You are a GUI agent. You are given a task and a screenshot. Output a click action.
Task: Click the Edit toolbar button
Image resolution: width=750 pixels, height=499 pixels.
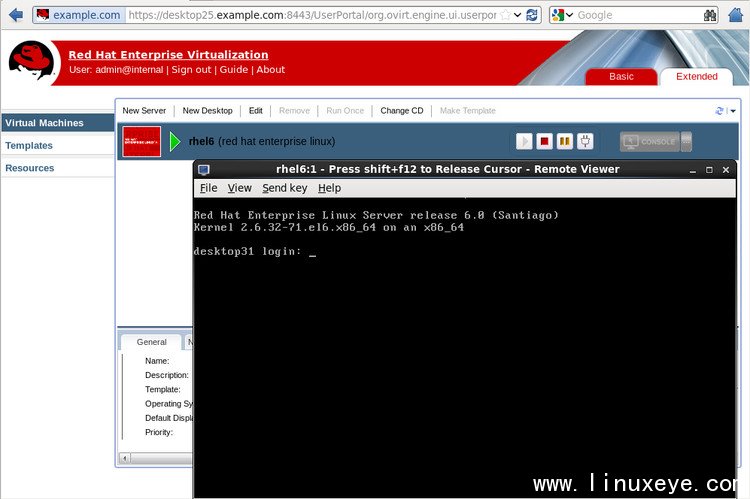pyautogui.click(x=255, y=111)
